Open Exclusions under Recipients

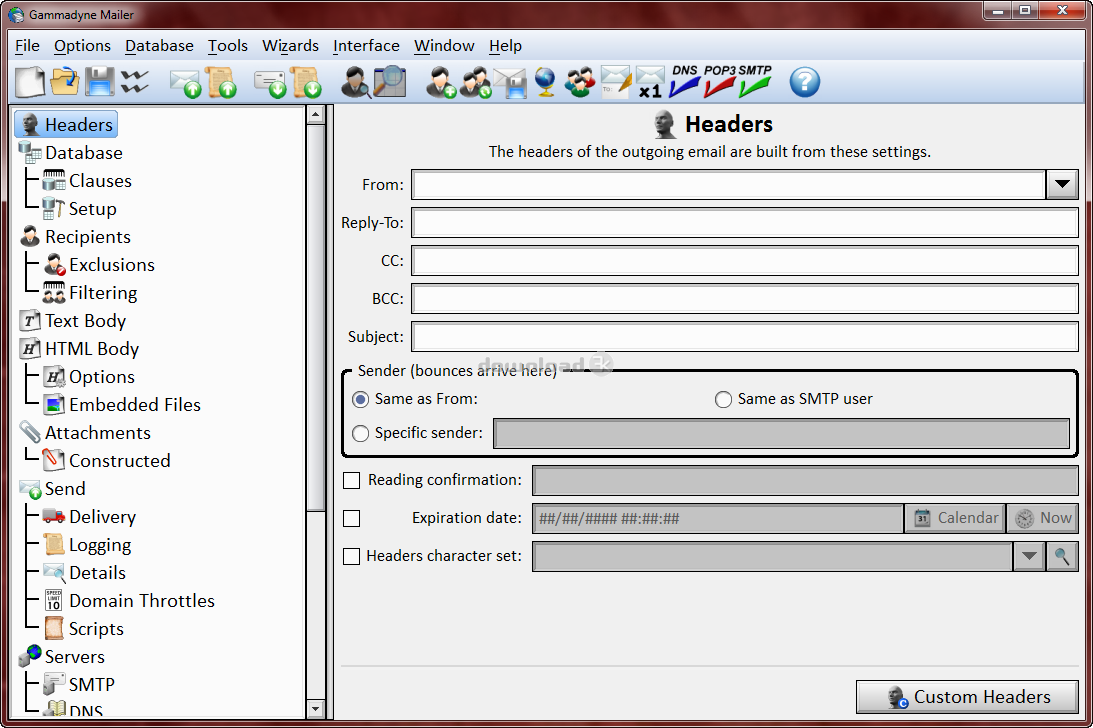click(x=99, y=265)
